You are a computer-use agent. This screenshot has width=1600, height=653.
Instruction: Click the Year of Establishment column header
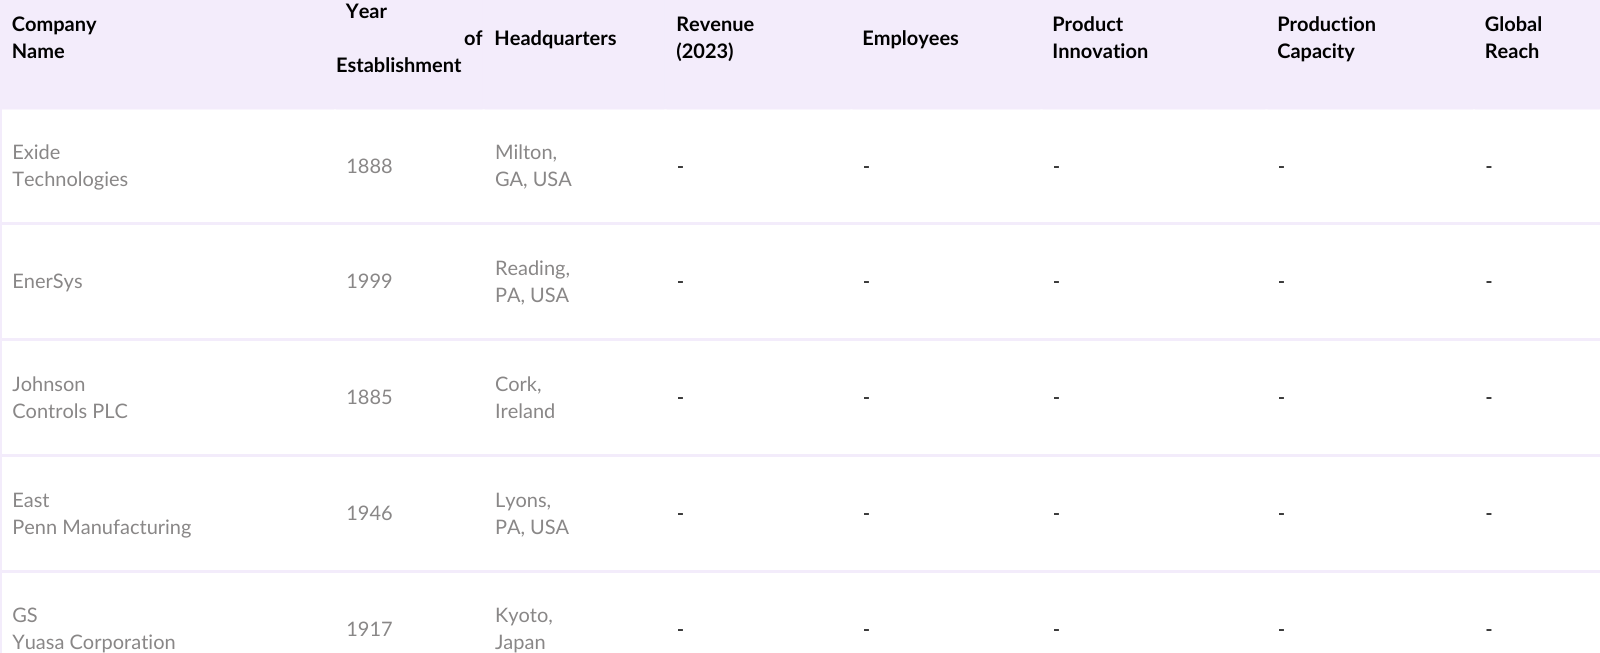point(398,38)
